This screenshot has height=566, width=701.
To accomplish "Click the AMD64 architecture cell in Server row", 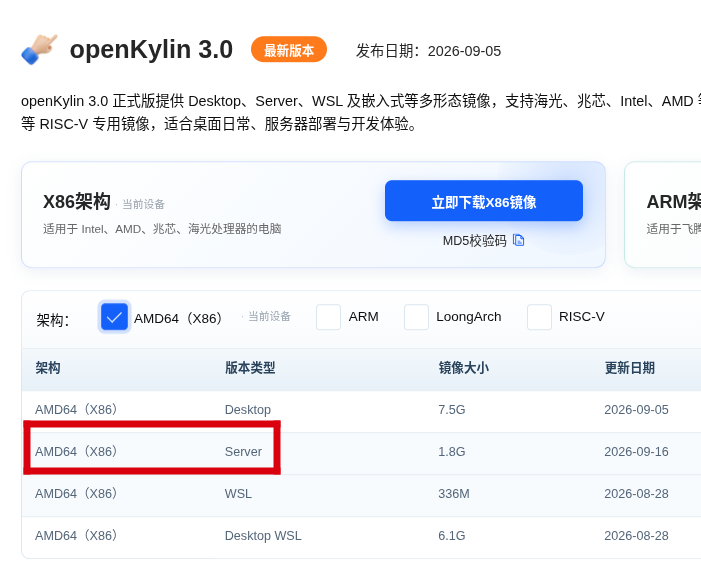I will click(76, 452).
